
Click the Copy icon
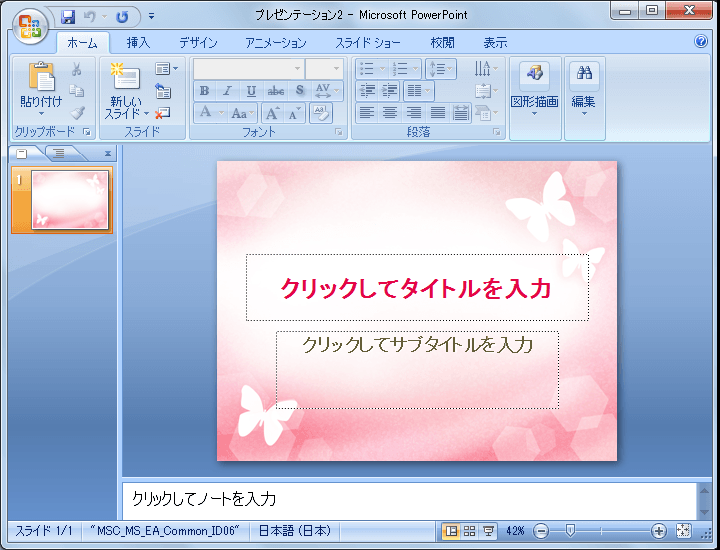[77, 90]
